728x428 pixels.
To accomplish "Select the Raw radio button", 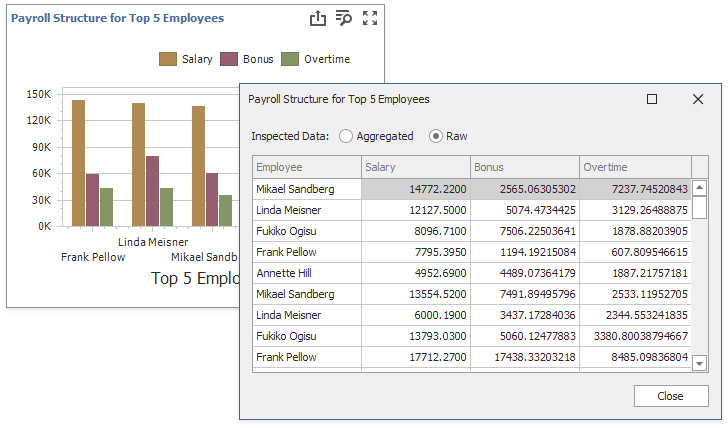I will [436, 136].
